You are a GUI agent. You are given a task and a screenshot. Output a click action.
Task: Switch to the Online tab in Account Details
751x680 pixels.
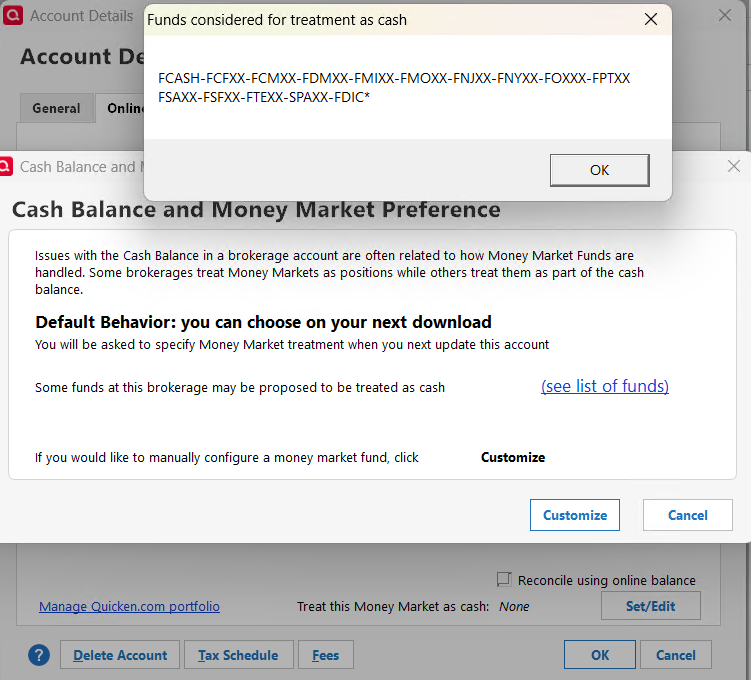121,108
